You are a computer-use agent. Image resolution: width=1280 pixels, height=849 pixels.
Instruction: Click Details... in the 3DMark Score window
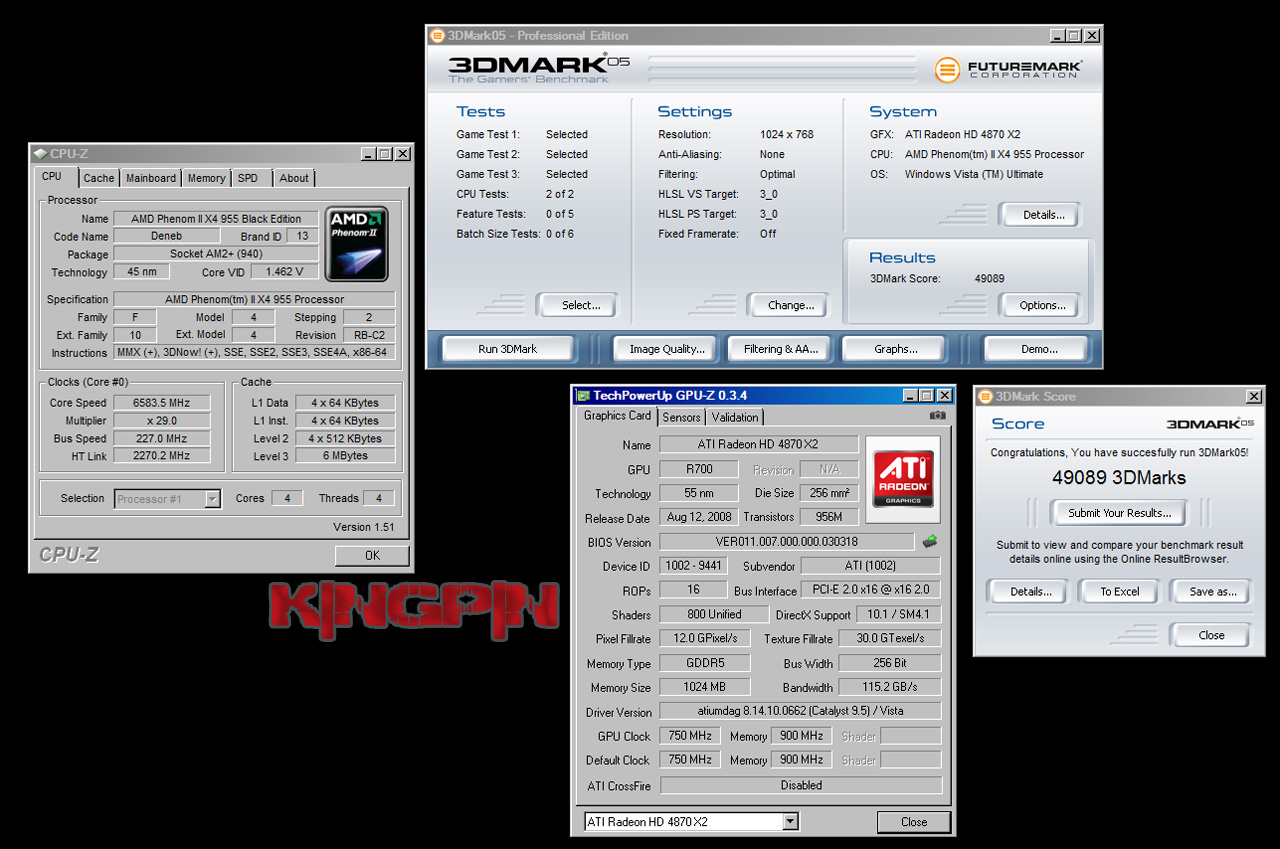1030,591
